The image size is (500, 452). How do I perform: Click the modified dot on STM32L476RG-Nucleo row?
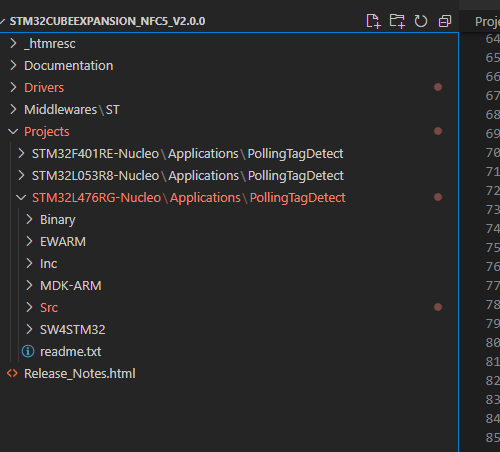click(x=438, y=197)
